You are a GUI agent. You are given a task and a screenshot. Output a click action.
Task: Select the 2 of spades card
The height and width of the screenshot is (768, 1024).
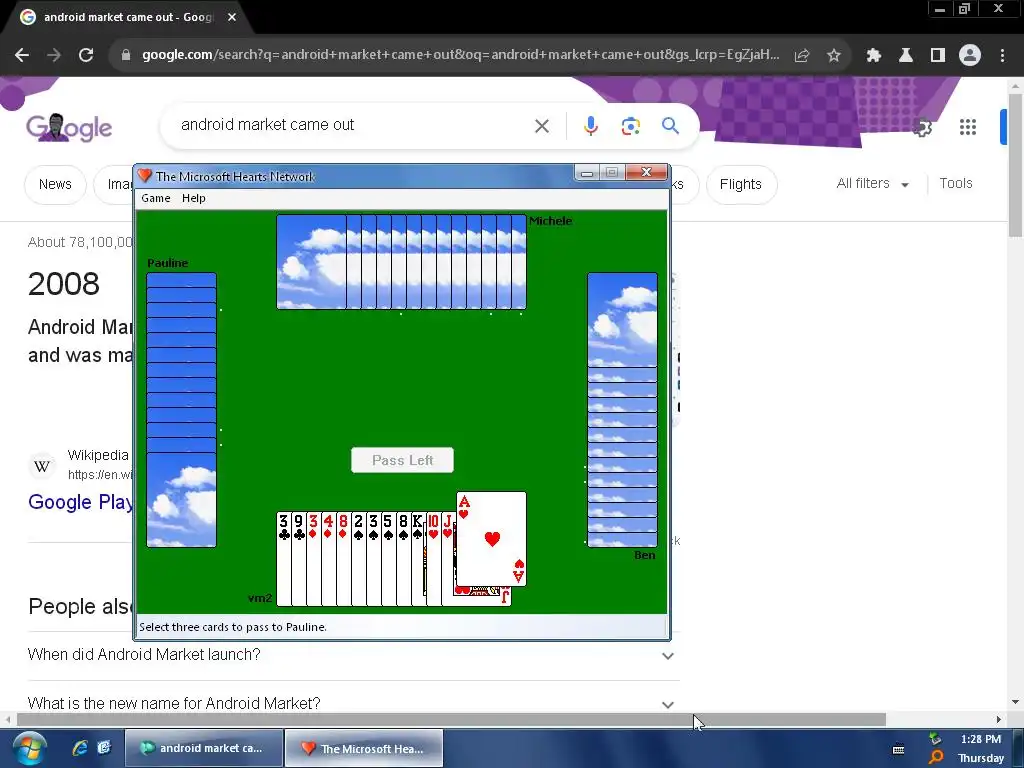pos(359,558)
